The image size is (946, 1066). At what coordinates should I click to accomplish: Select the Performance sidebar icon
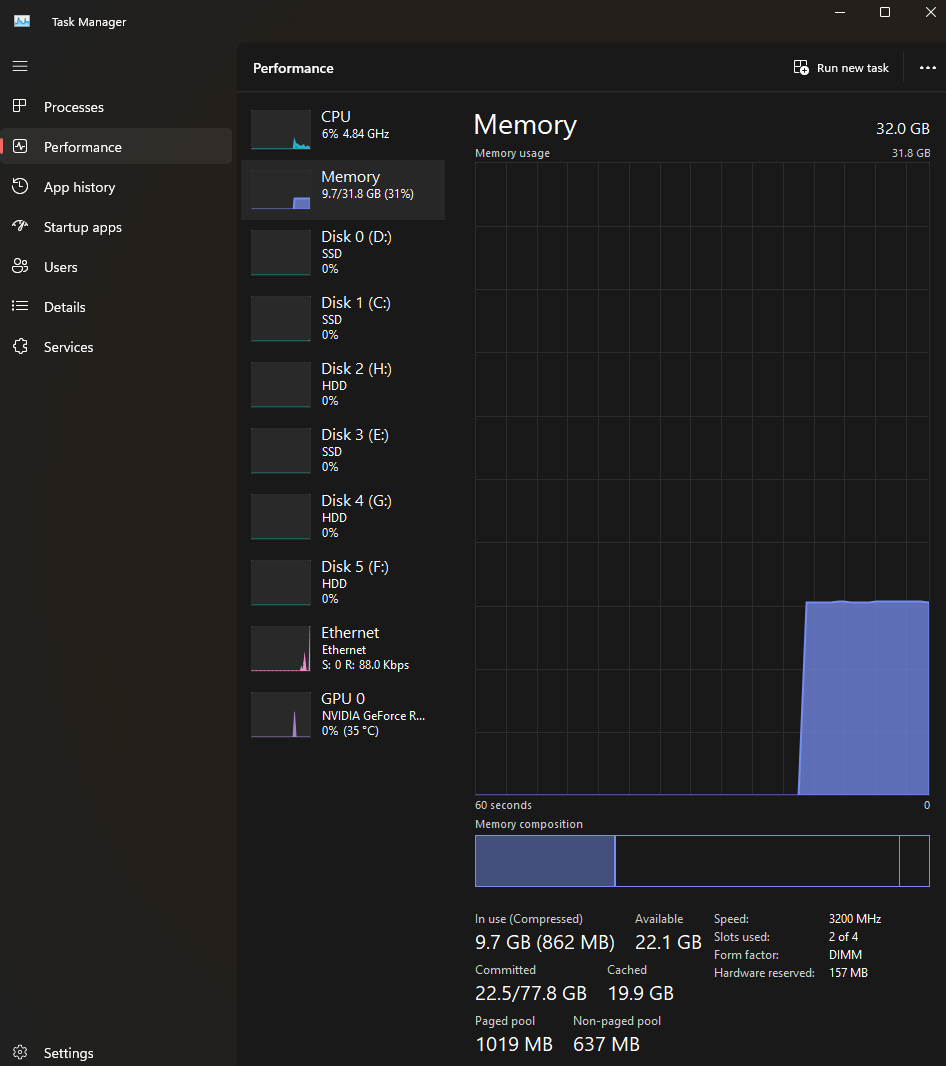tap(21, 146)
